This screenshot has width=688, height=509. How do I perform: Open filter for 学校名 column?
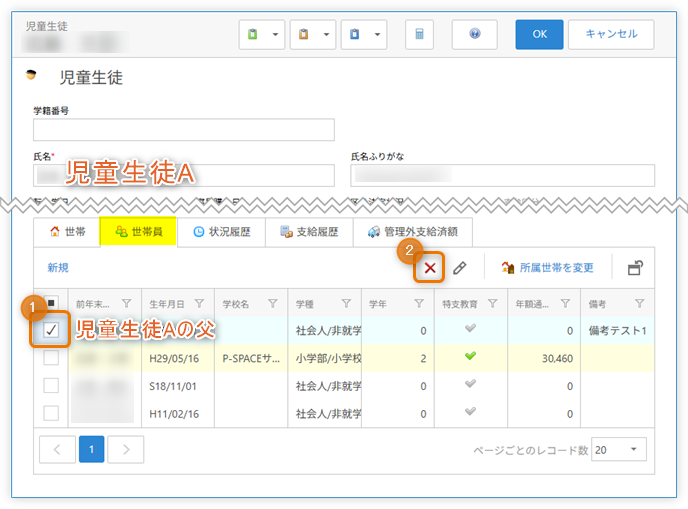click(x=273, y=303)
